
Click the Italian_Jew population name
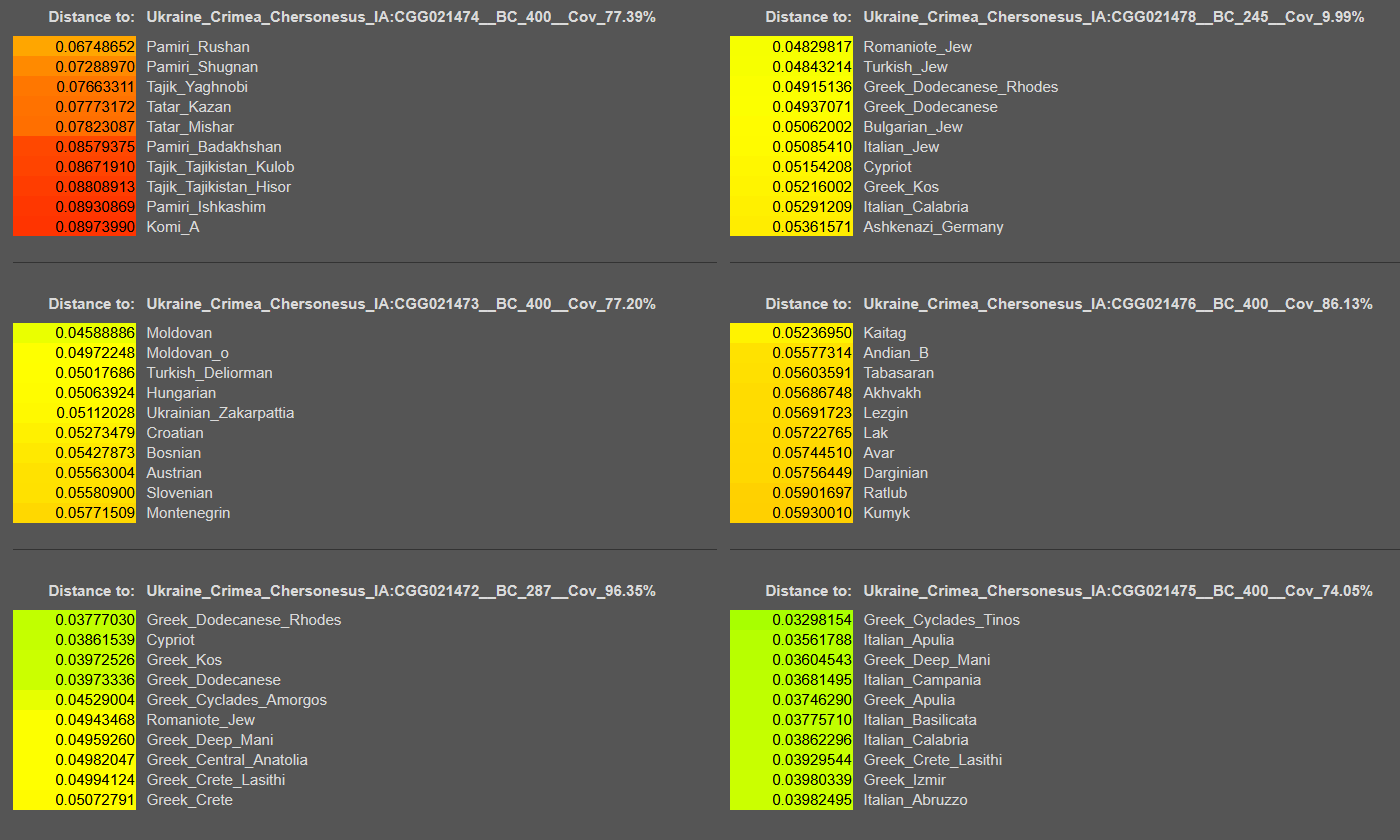tap(901, 147)
